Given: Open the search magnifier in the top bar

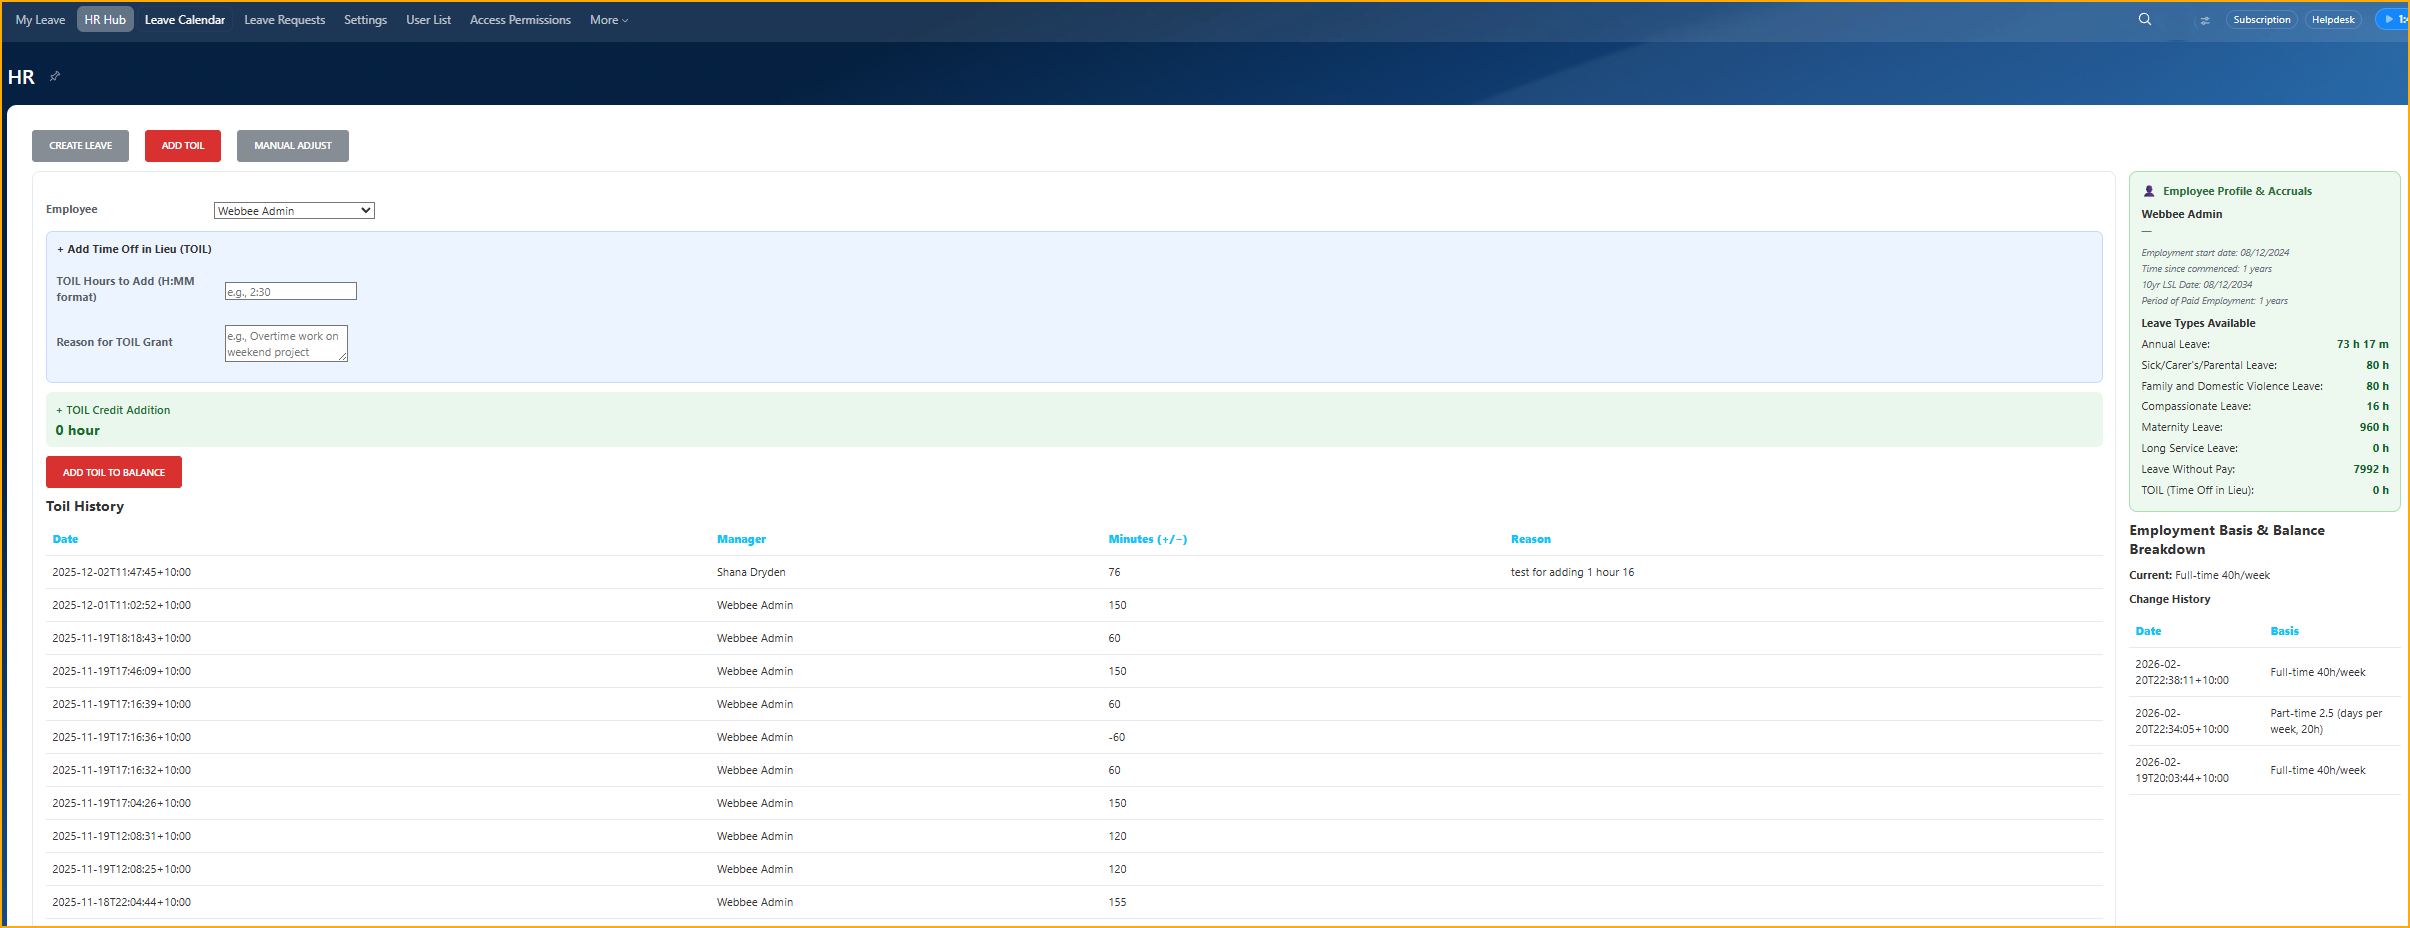Looking at the screenshot, I should coord(2143,19).
